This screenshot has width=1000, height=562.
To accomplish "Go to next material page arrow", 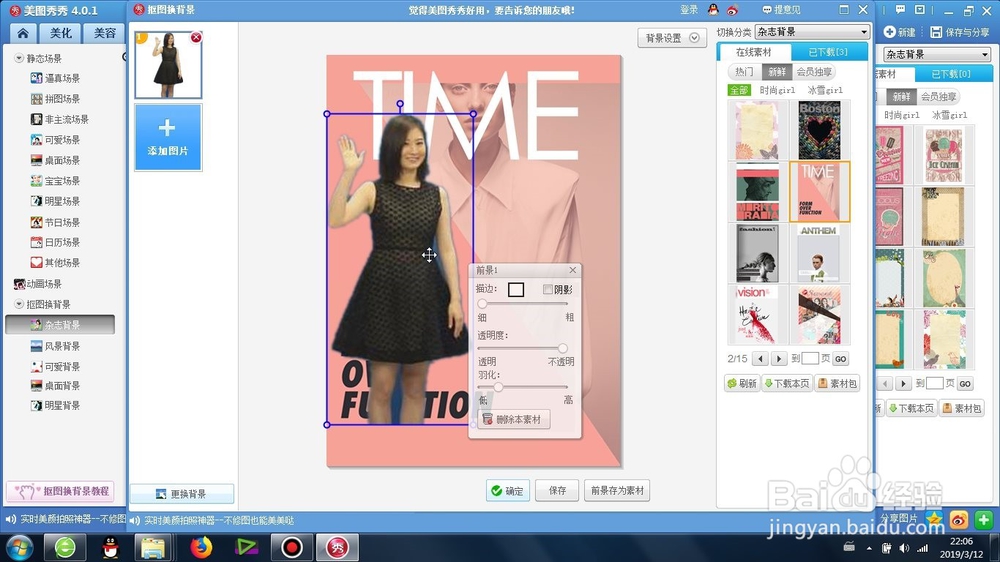I will [779, 359].
